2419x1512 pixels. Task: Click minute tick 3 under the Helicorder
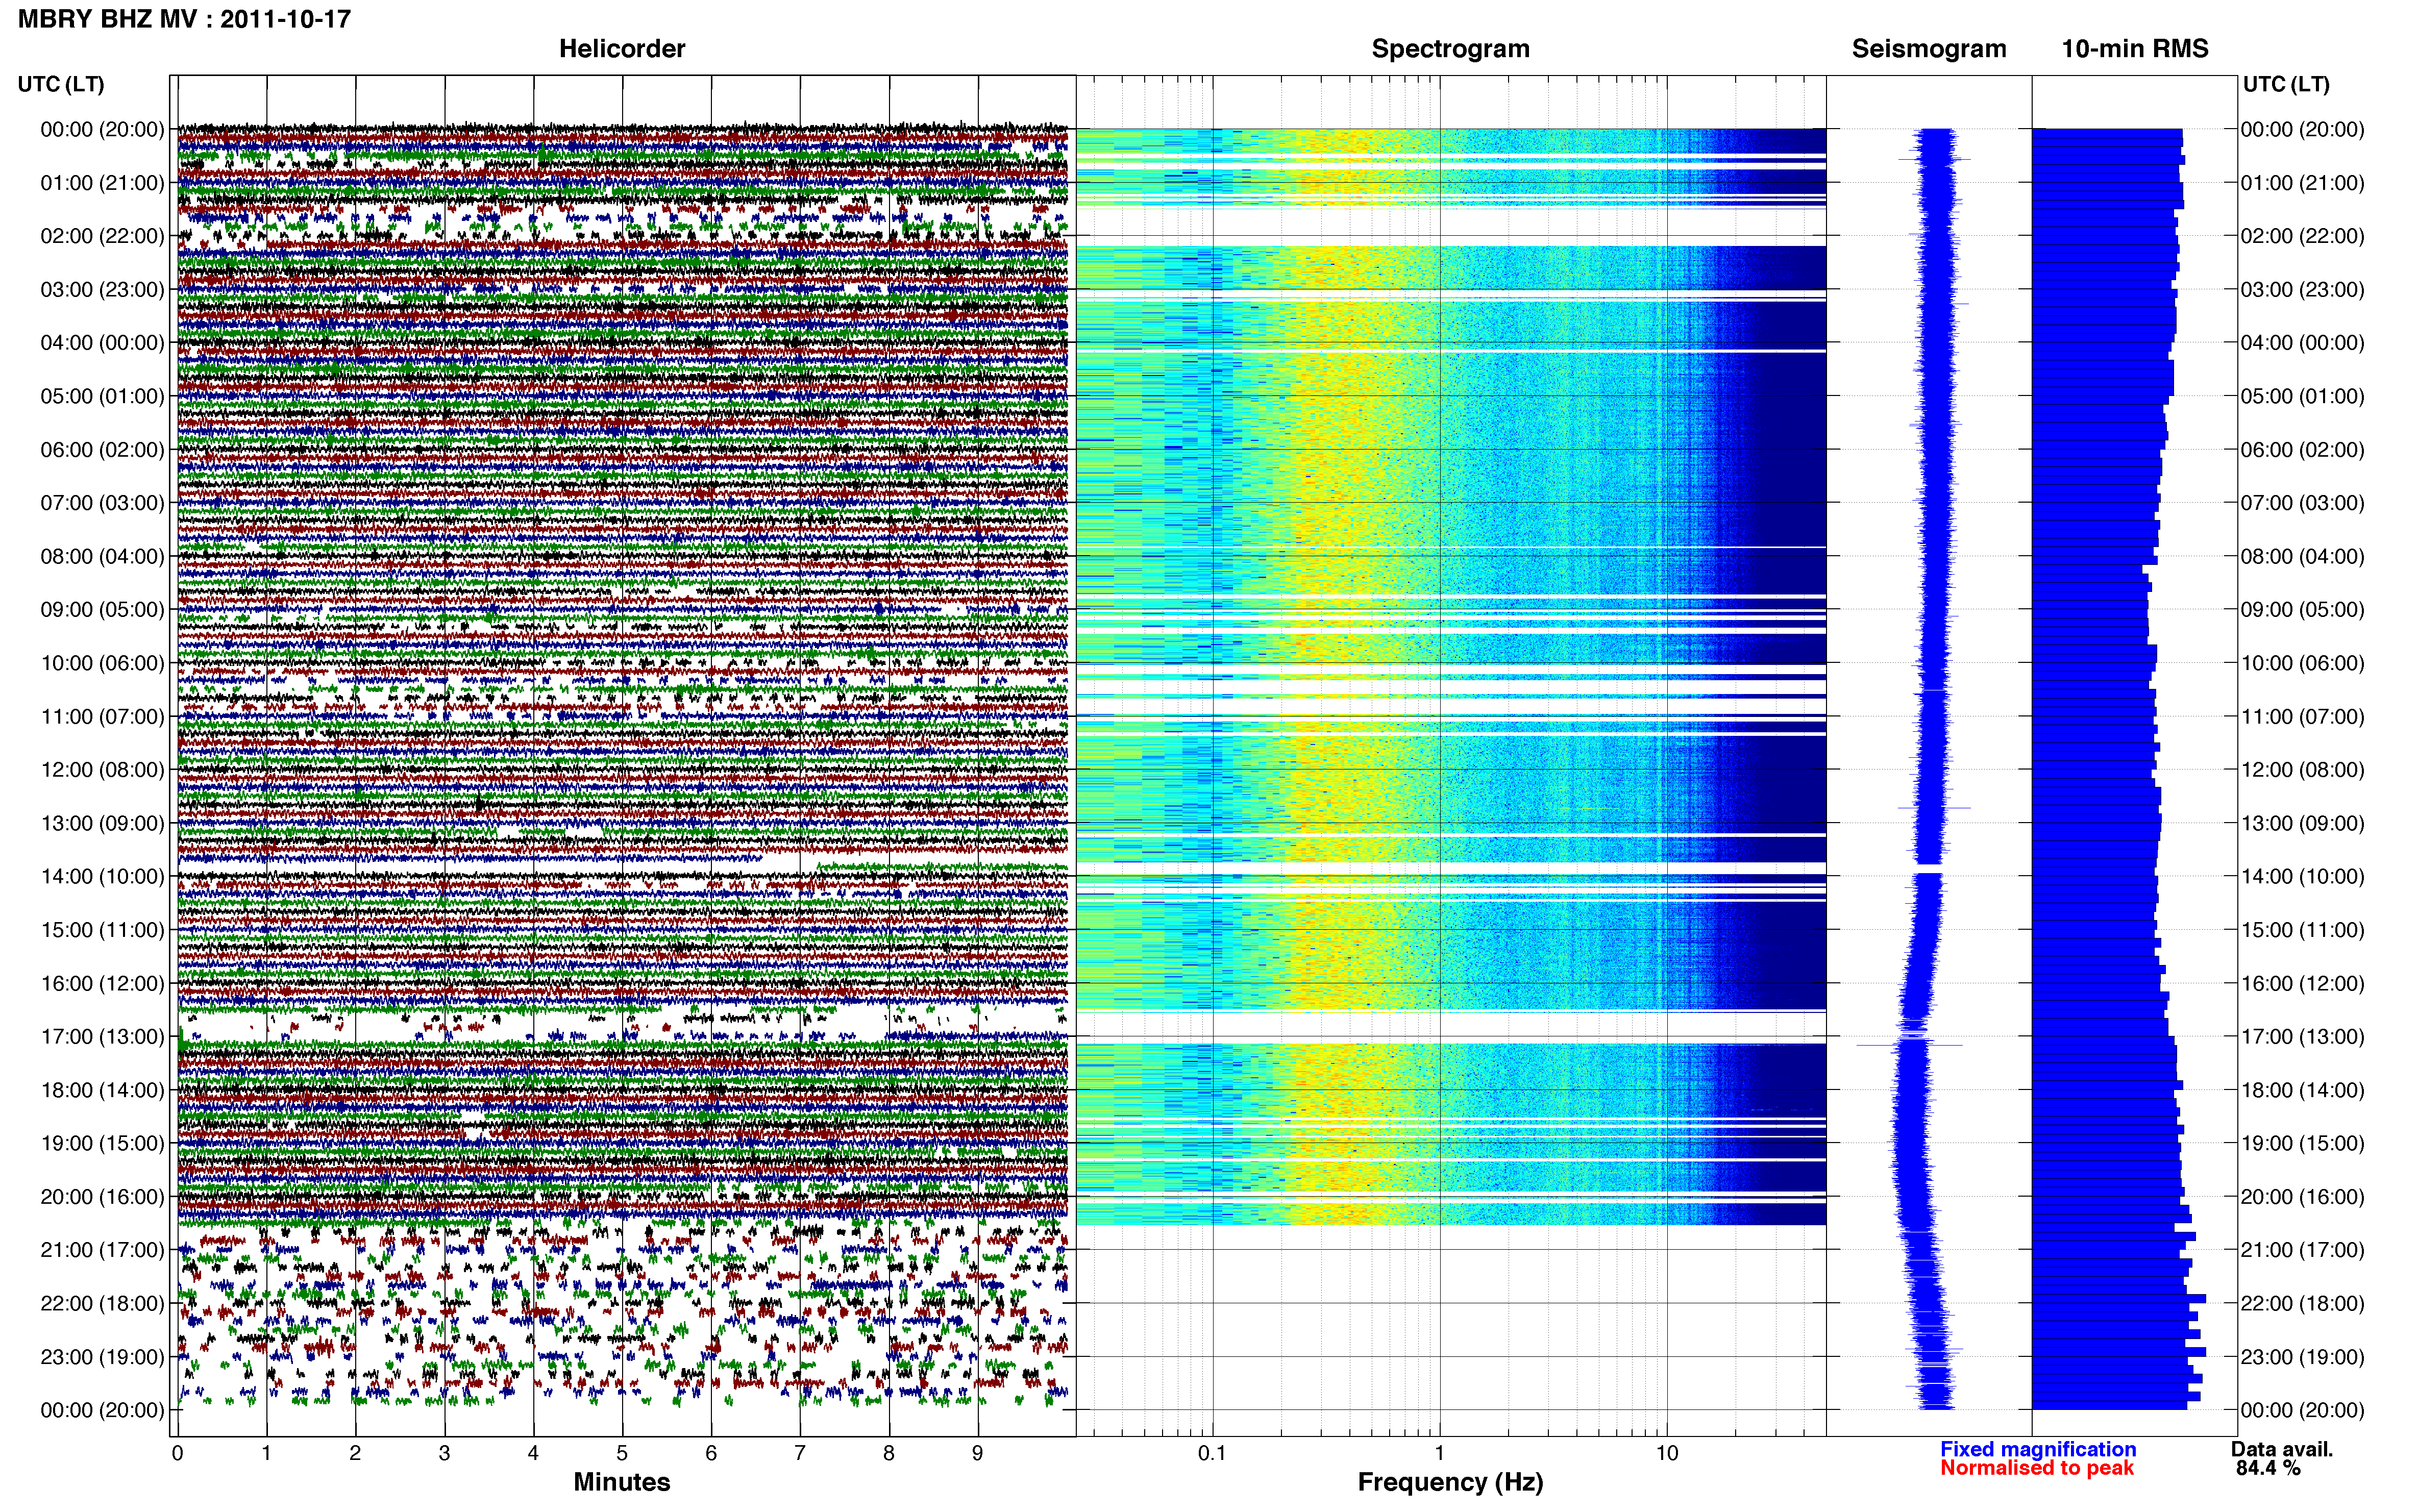(x=444, y=1453)
